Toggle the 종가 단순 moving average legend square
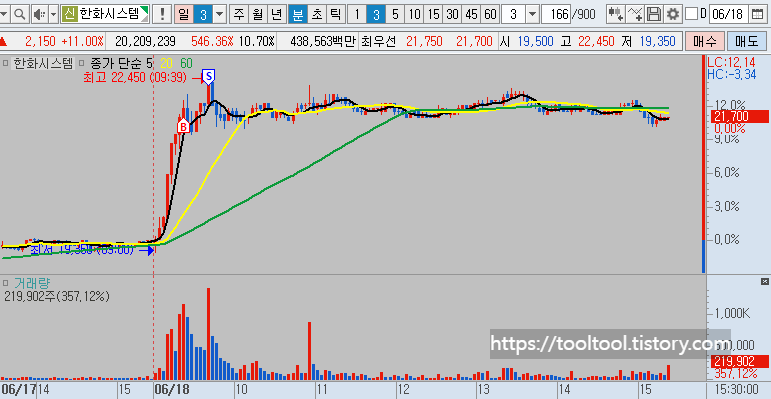771x399 pixels. pyautogui.click(x=82, y=63)
